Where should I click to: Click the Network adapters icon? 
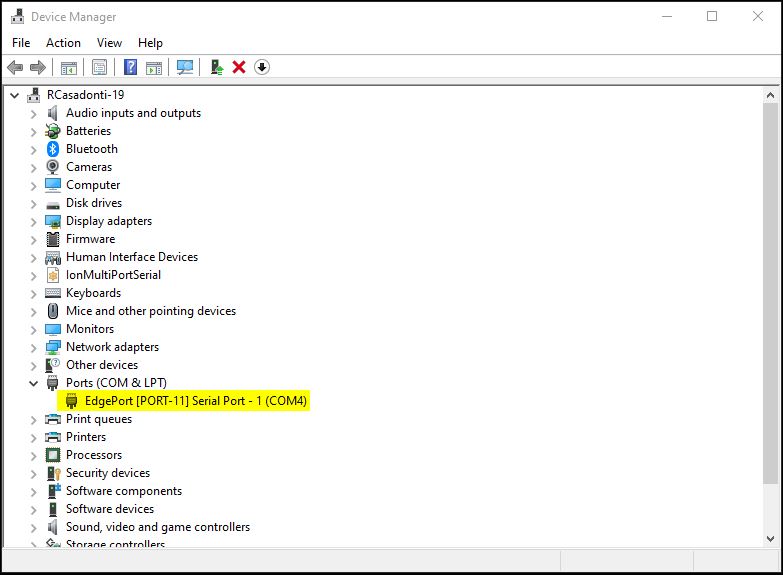(53, 347)
